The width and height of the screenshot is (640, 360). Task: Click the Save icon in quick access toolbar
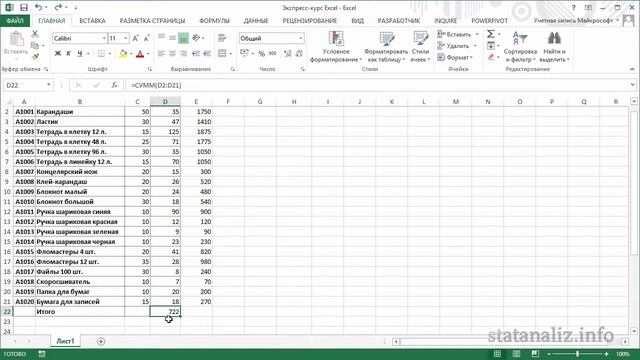click(24, 7)
